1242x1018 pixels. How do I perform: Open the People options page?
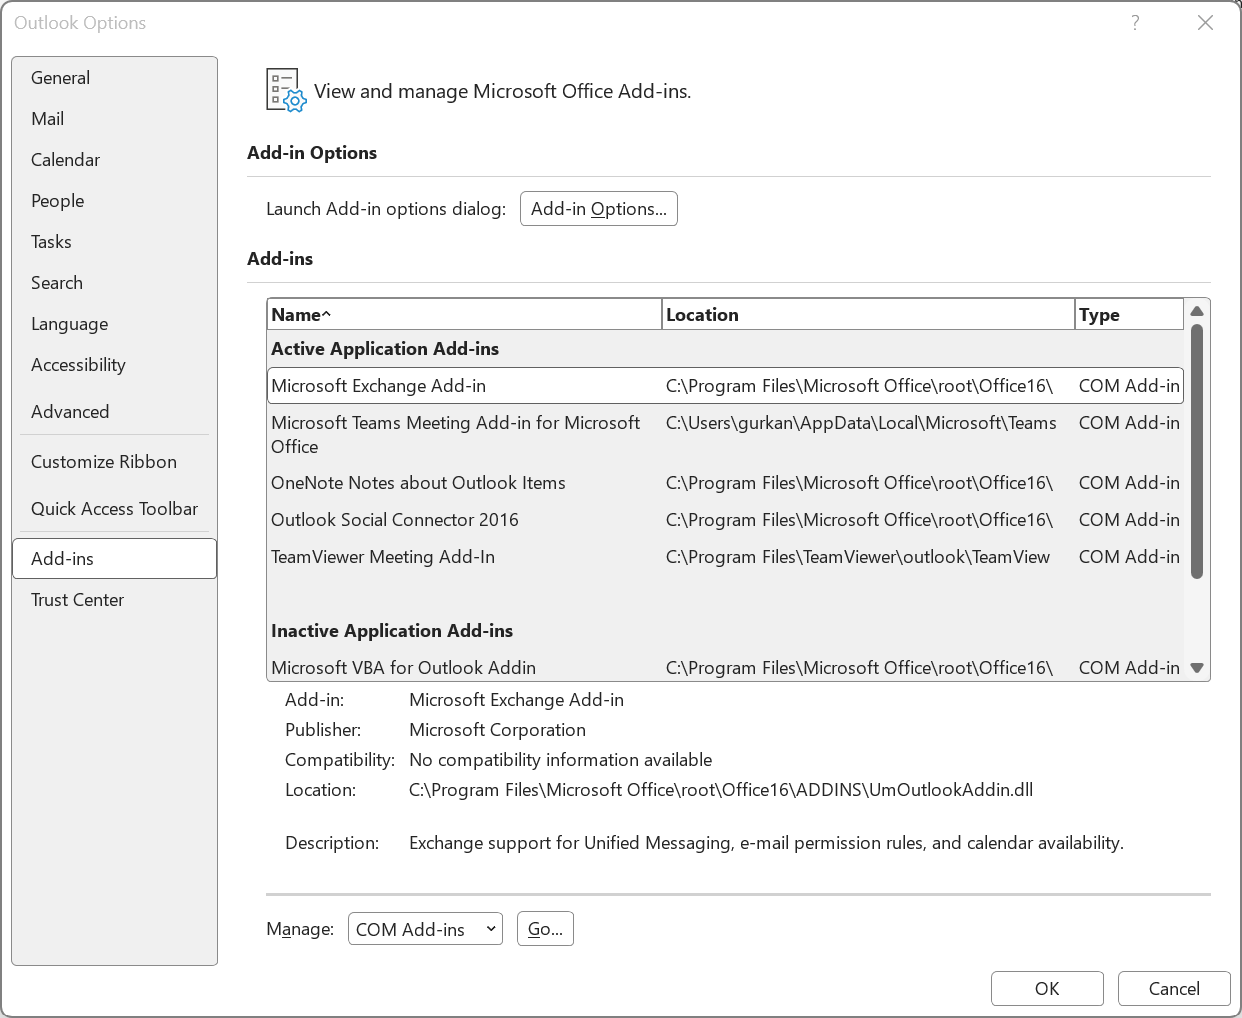tap(114, 201)
